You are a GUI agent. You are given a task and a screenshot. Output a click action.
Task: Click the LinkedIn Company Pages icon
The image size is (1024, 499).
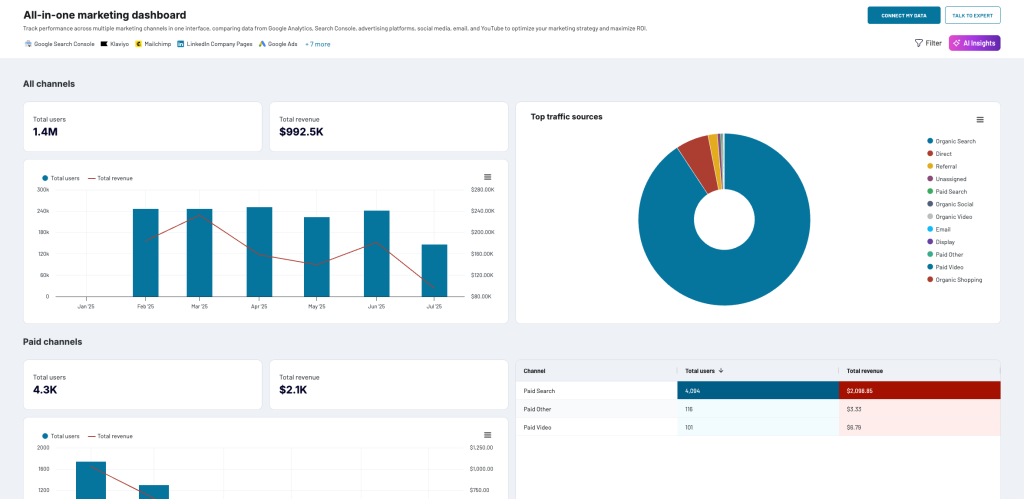coord(180,44)
